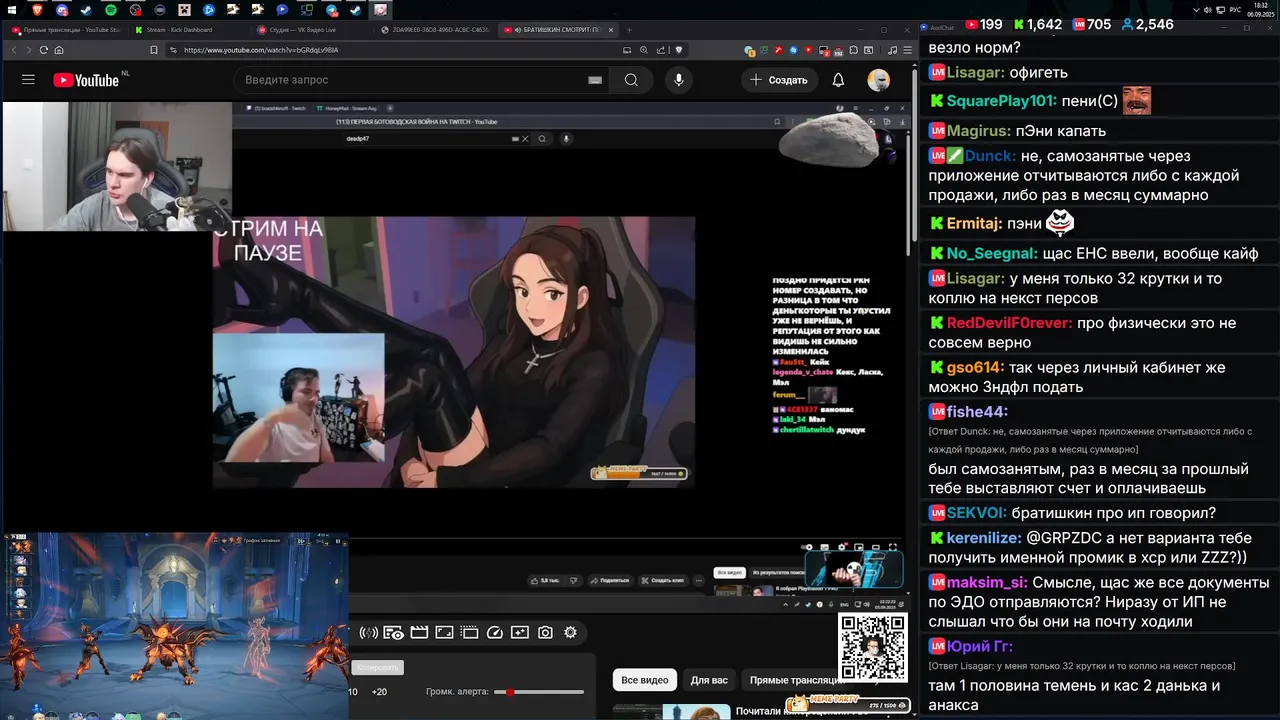Click the speedometer gauge icon
Image resolution: width=1280 pixels, height=720 pixels.
tap(494, 632)
